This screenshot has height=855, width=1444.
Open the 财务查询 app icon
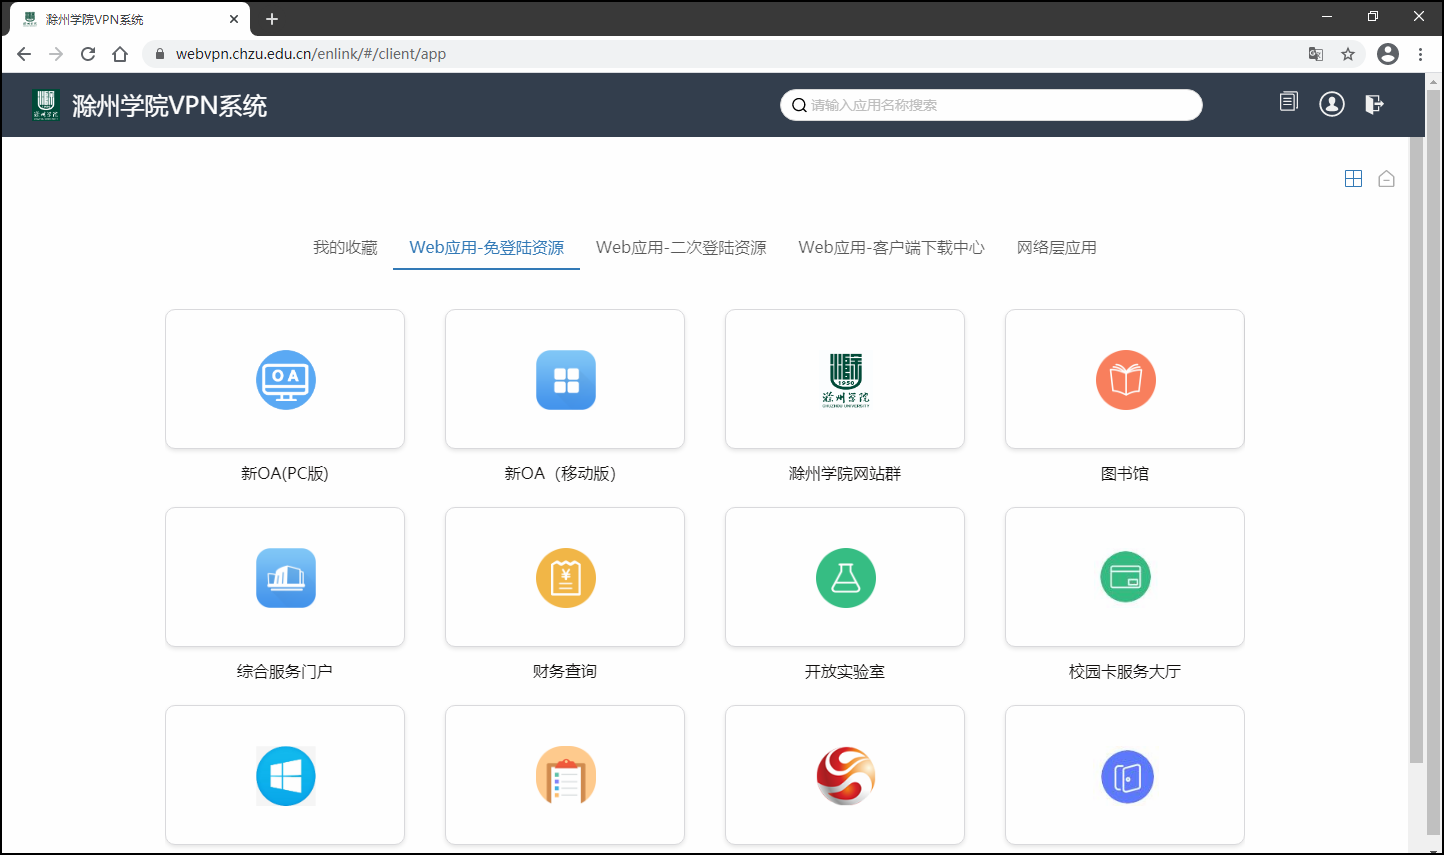pyautogui.click(x=565, y=578)
